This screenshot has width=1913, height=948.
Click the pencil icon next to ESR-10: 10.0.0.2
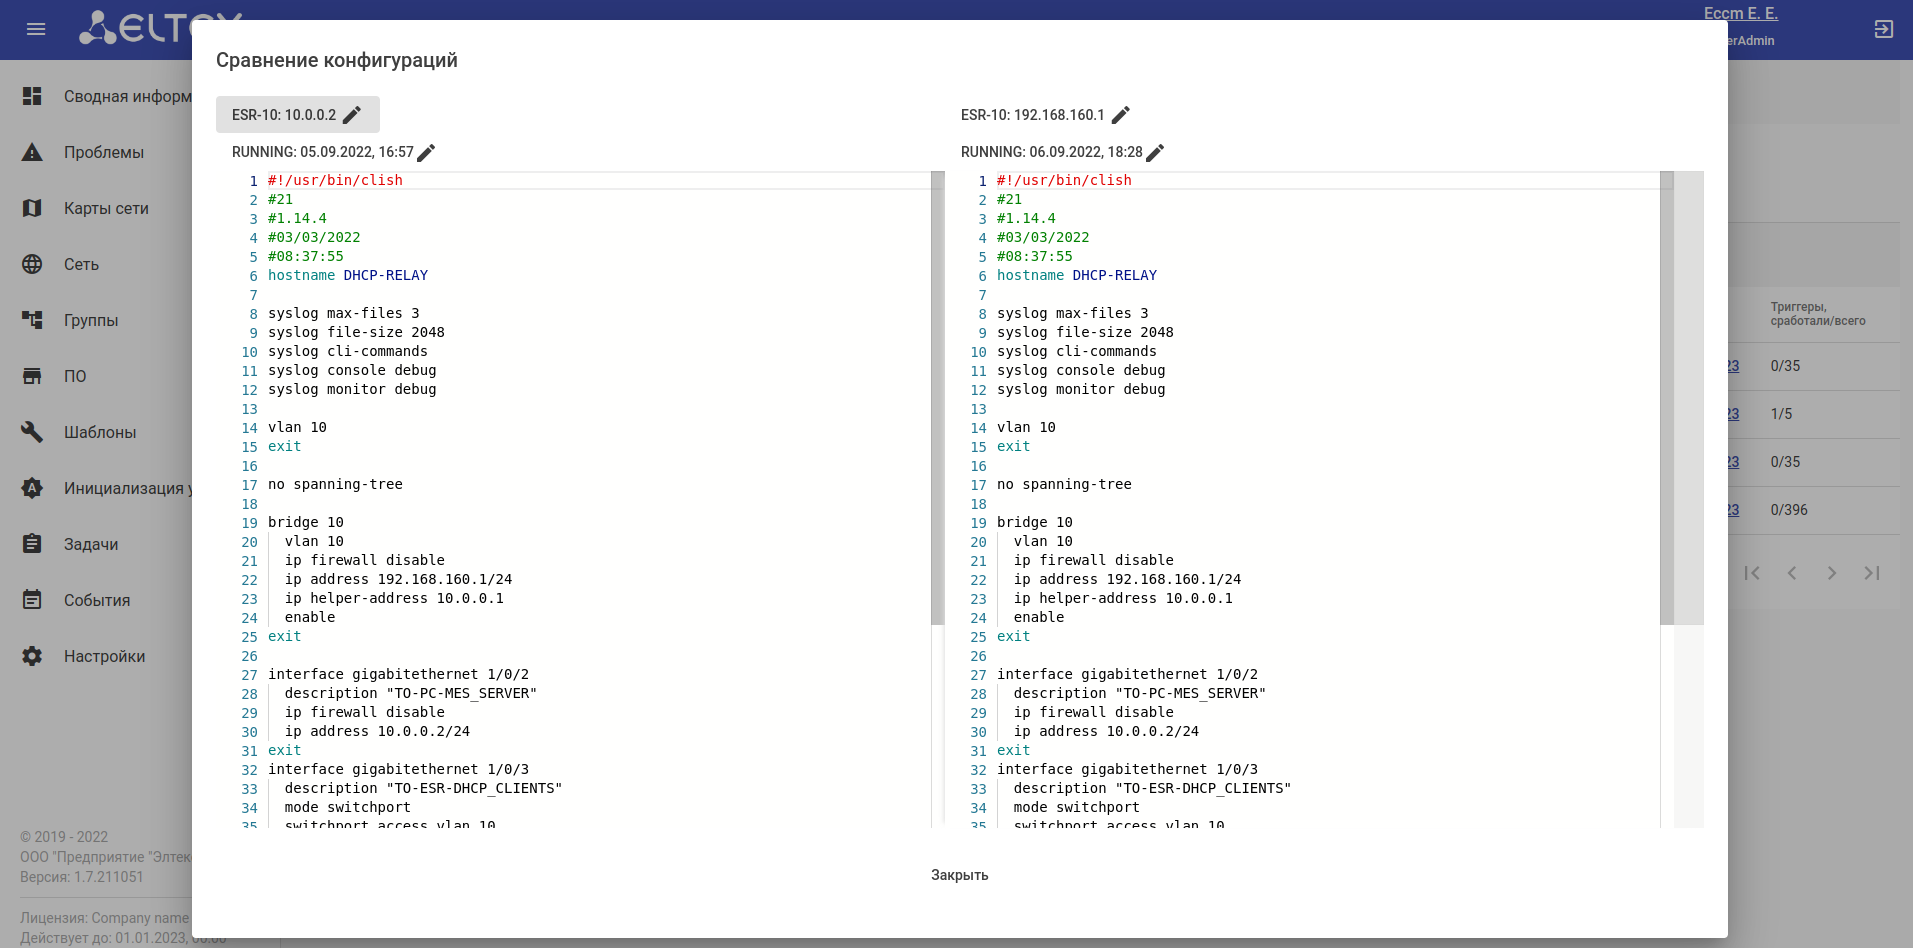(352, 115)
